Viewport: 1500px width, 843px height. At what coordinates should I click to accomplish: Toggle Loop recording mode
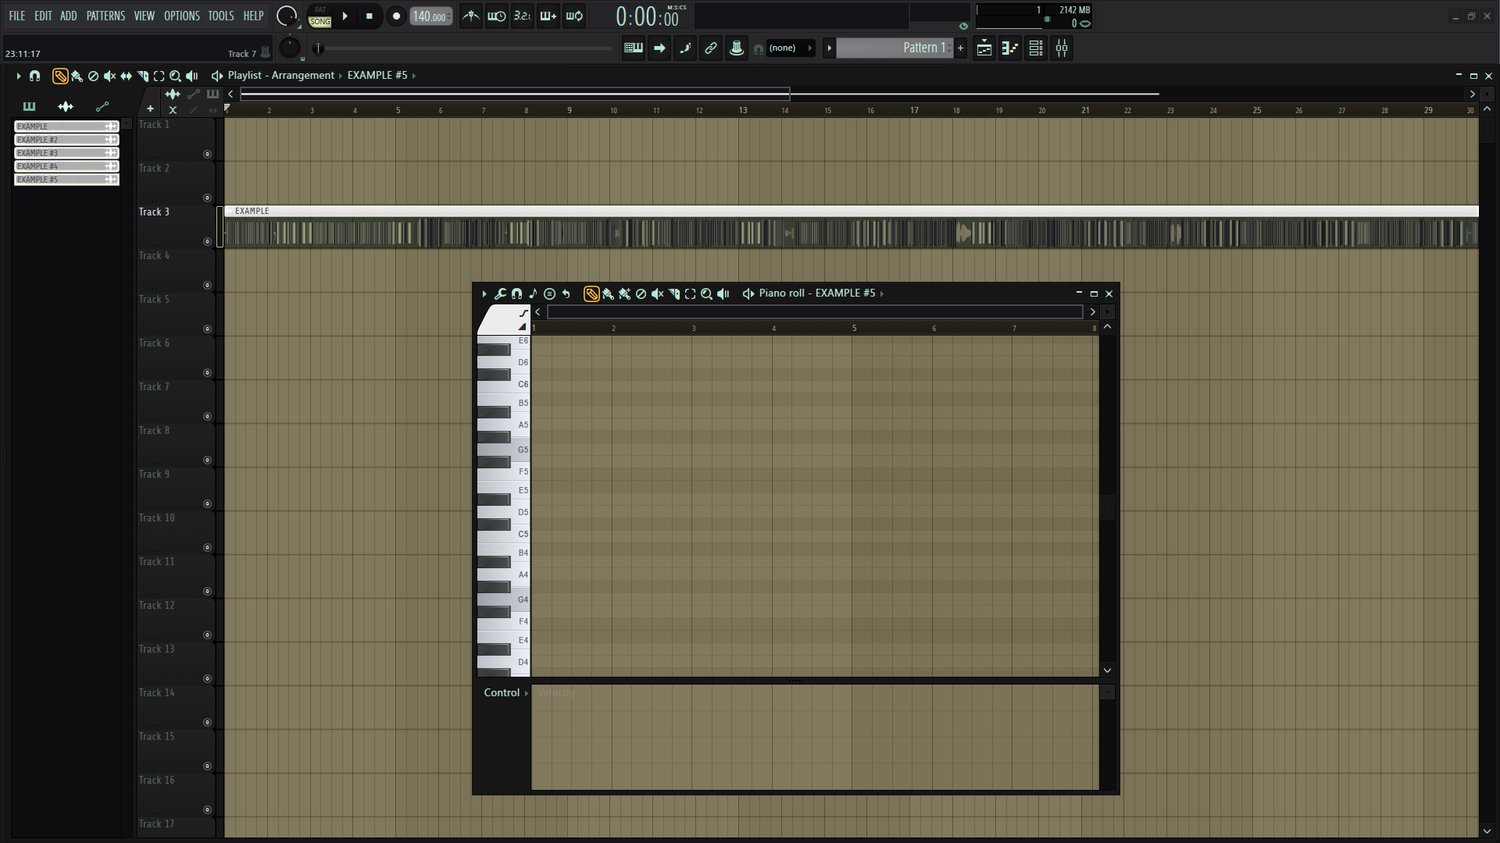(574, 16)
